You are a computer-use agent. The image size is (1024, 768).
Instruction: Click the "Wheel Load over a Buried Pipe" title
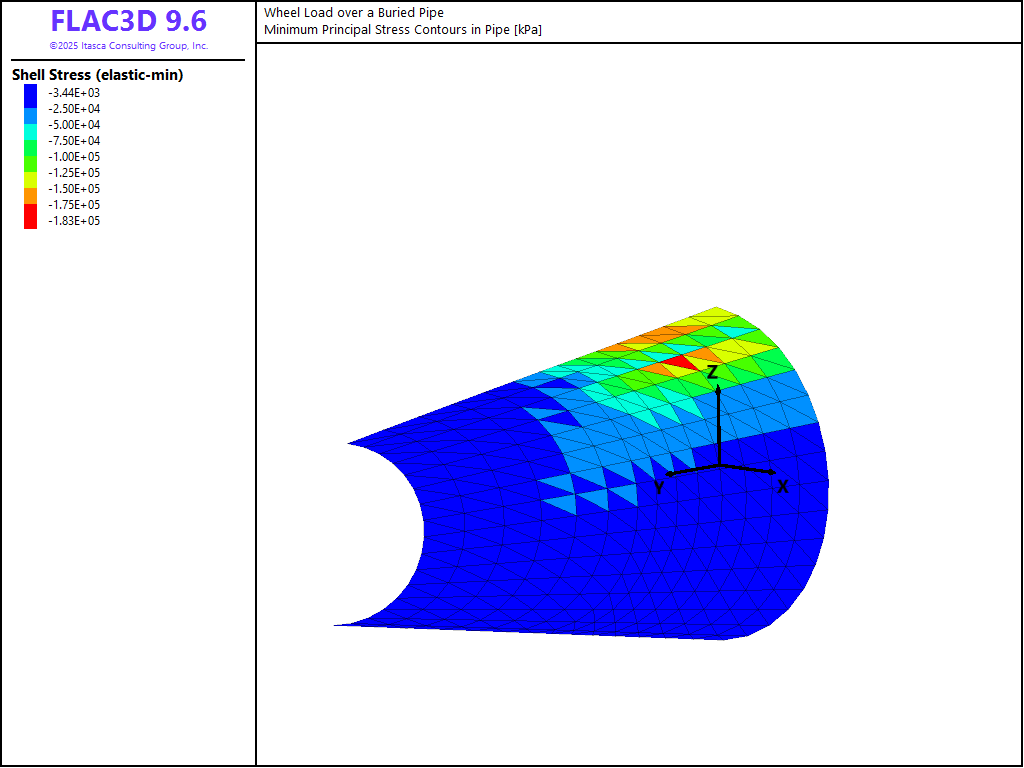(x=354, y=13)
